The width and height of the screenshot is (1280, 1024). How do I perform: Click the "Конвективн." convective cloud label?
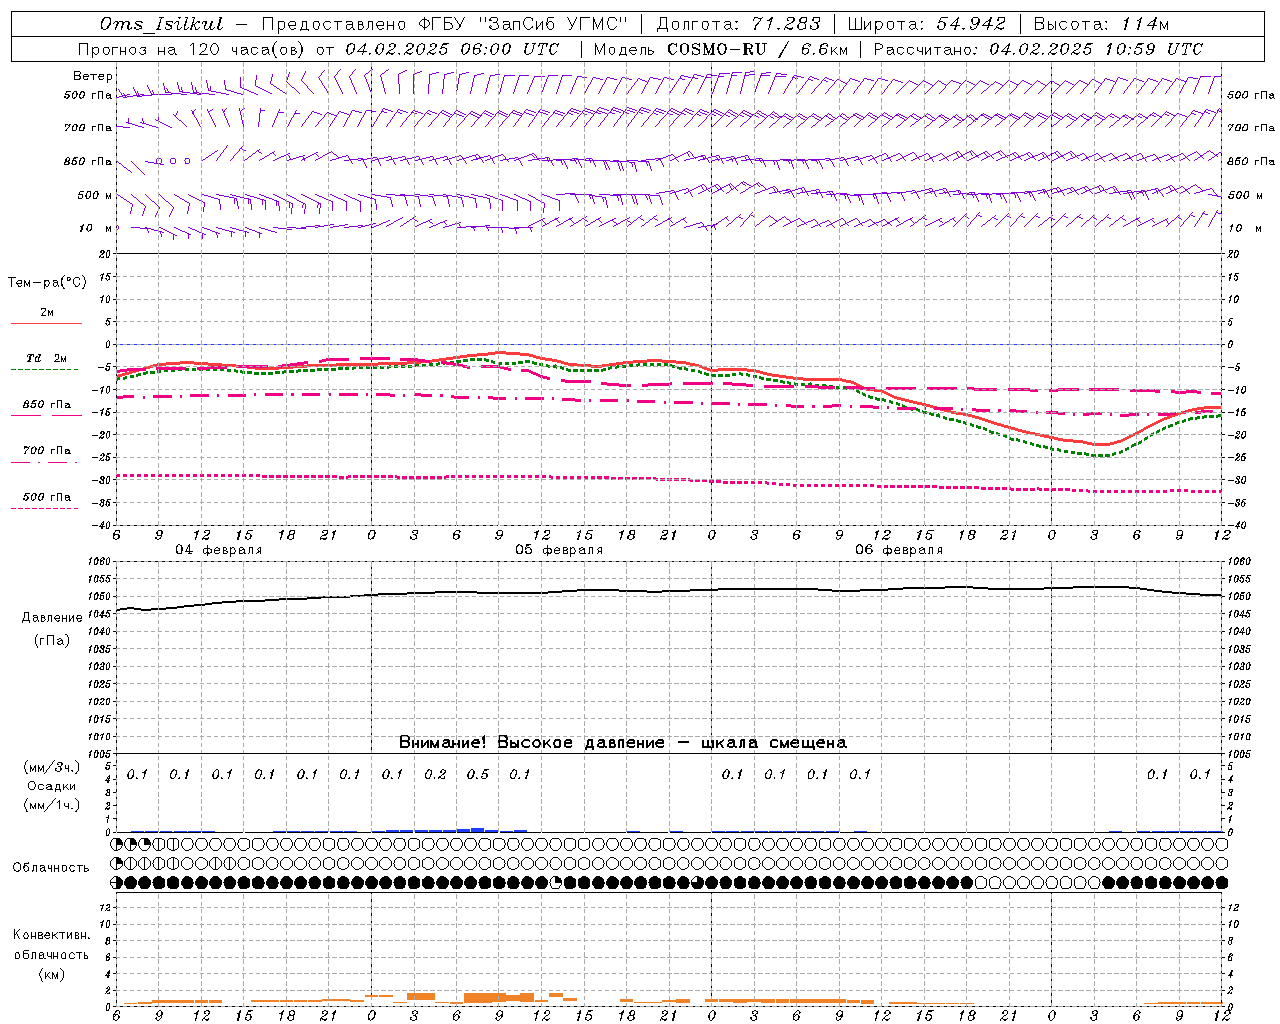click(x=51, y=935)
